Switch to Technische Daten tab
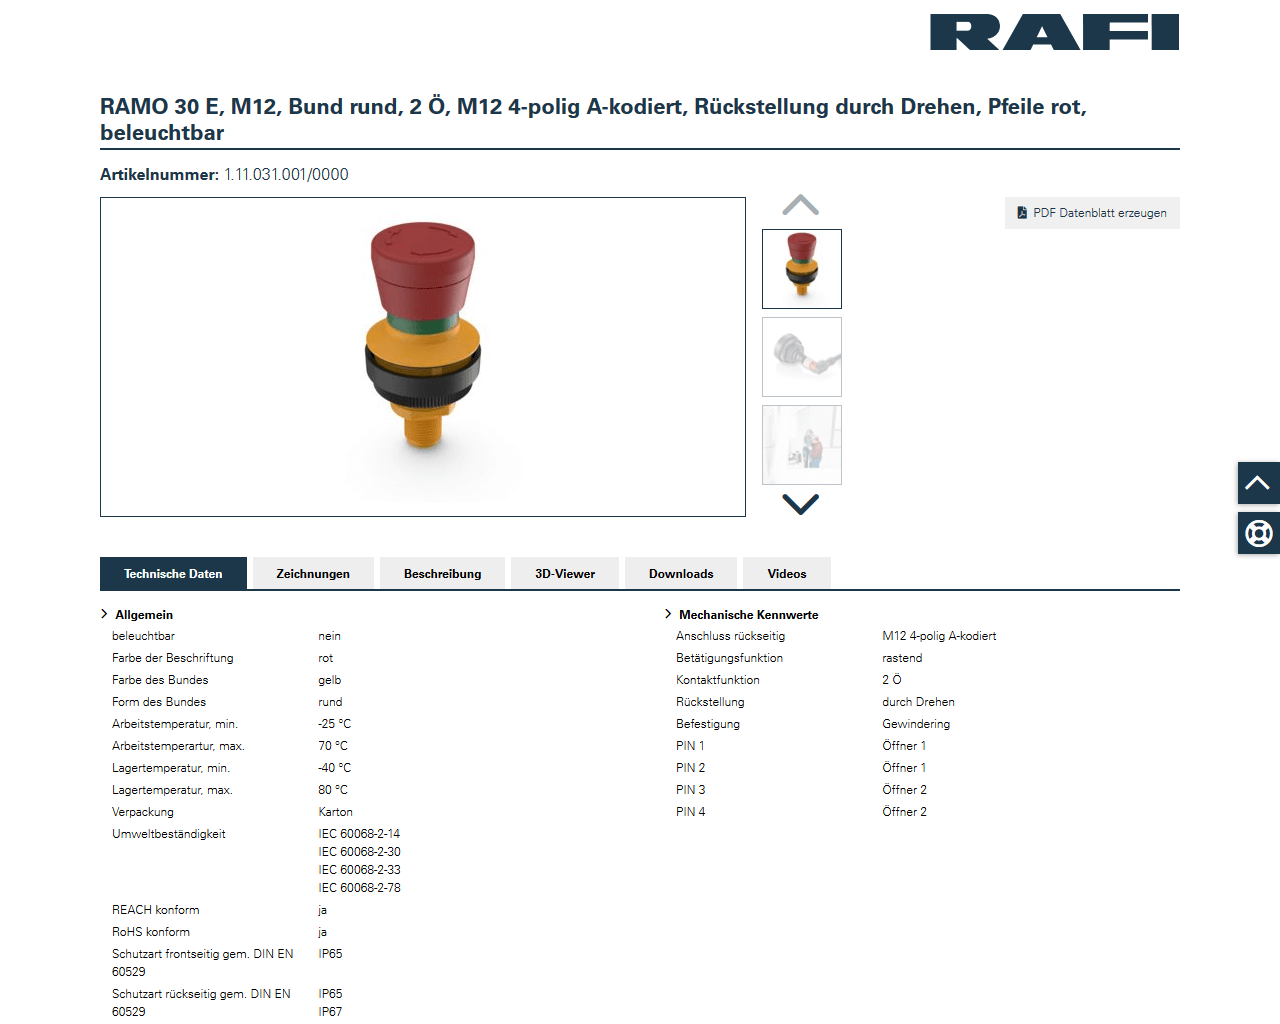Screen dimensions: 1280x1024 pos(173,574)
